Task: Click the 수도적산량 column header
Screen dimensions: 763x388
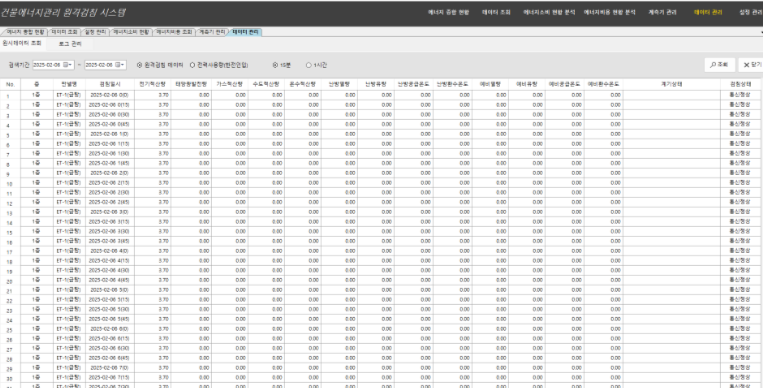Action: [x=266, y=84]
